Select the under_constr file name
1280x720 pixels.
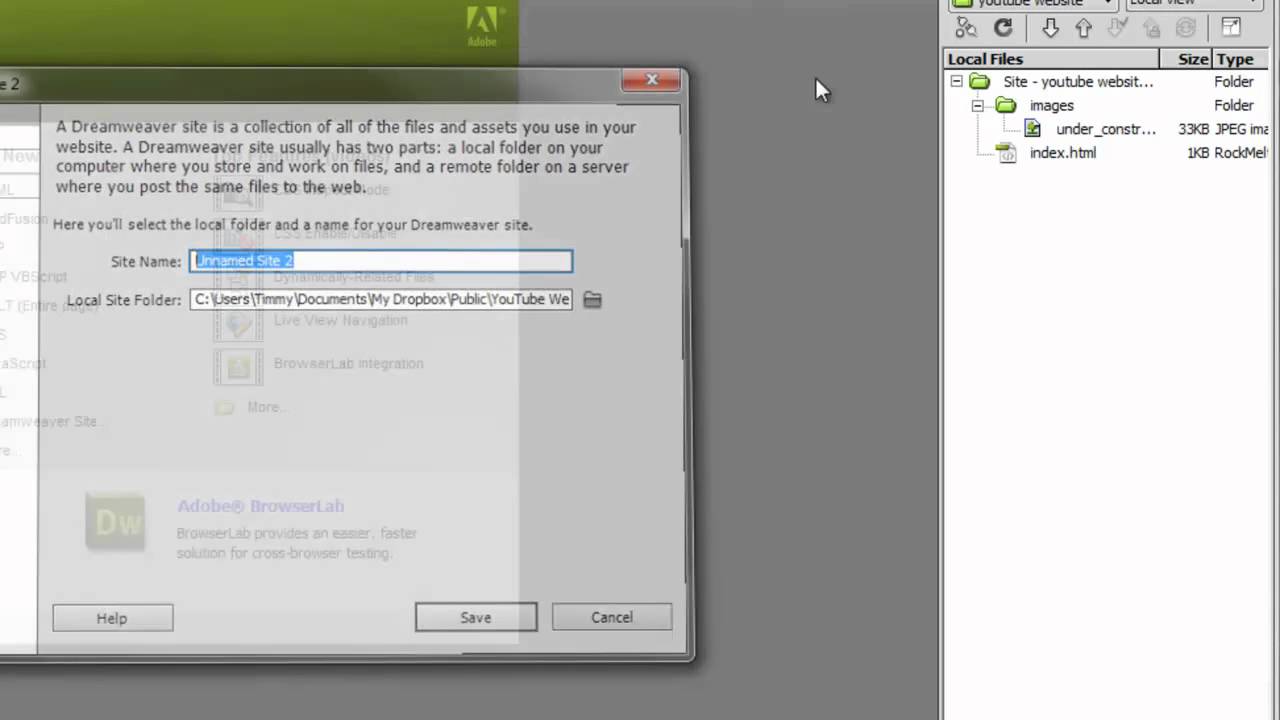pos(1106,129)
